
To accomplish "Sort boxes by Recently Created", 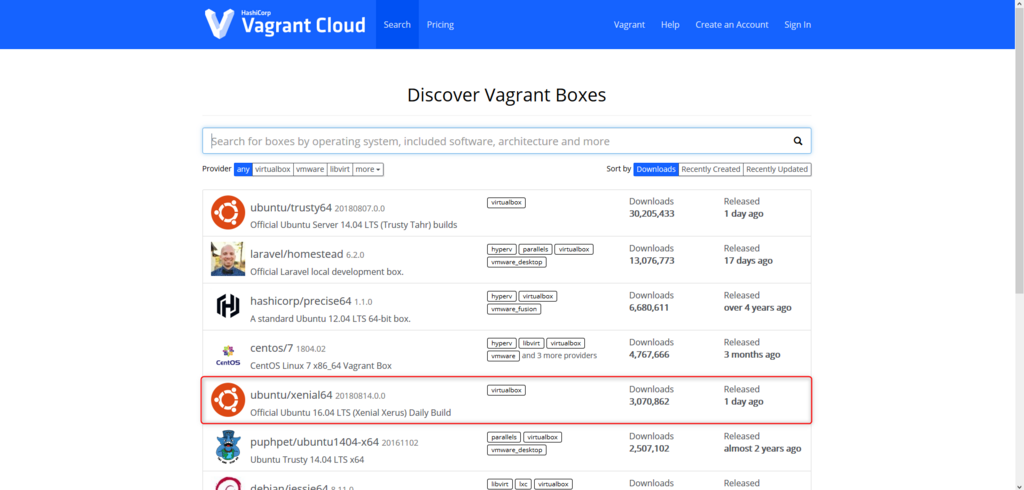I will [x=711, y=169].
